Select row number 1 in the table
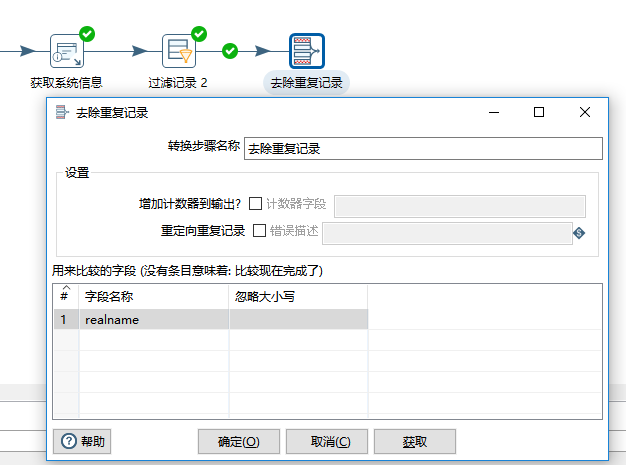The width and height of the screenshot is (626, 465). pos(66,320)
